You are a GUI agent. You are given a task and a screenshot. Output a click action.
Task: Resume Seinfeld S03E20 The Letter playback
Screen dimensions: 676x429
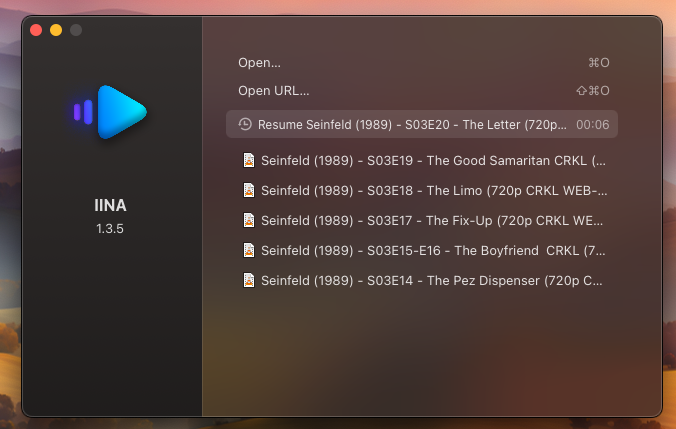pyautogui.click(x=412, y=125)
